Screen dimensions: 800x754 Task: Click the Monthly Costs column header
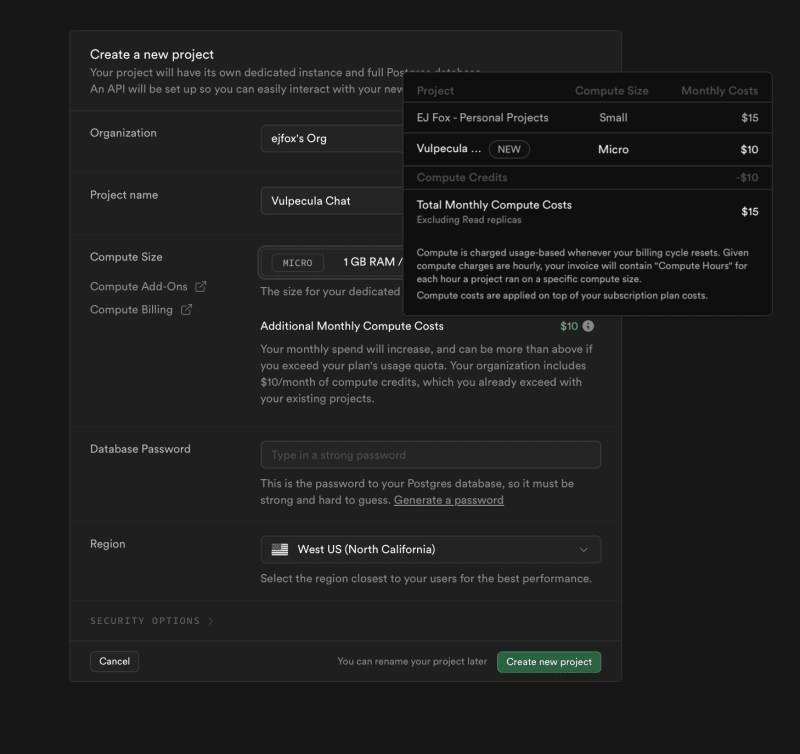[719, 91]
